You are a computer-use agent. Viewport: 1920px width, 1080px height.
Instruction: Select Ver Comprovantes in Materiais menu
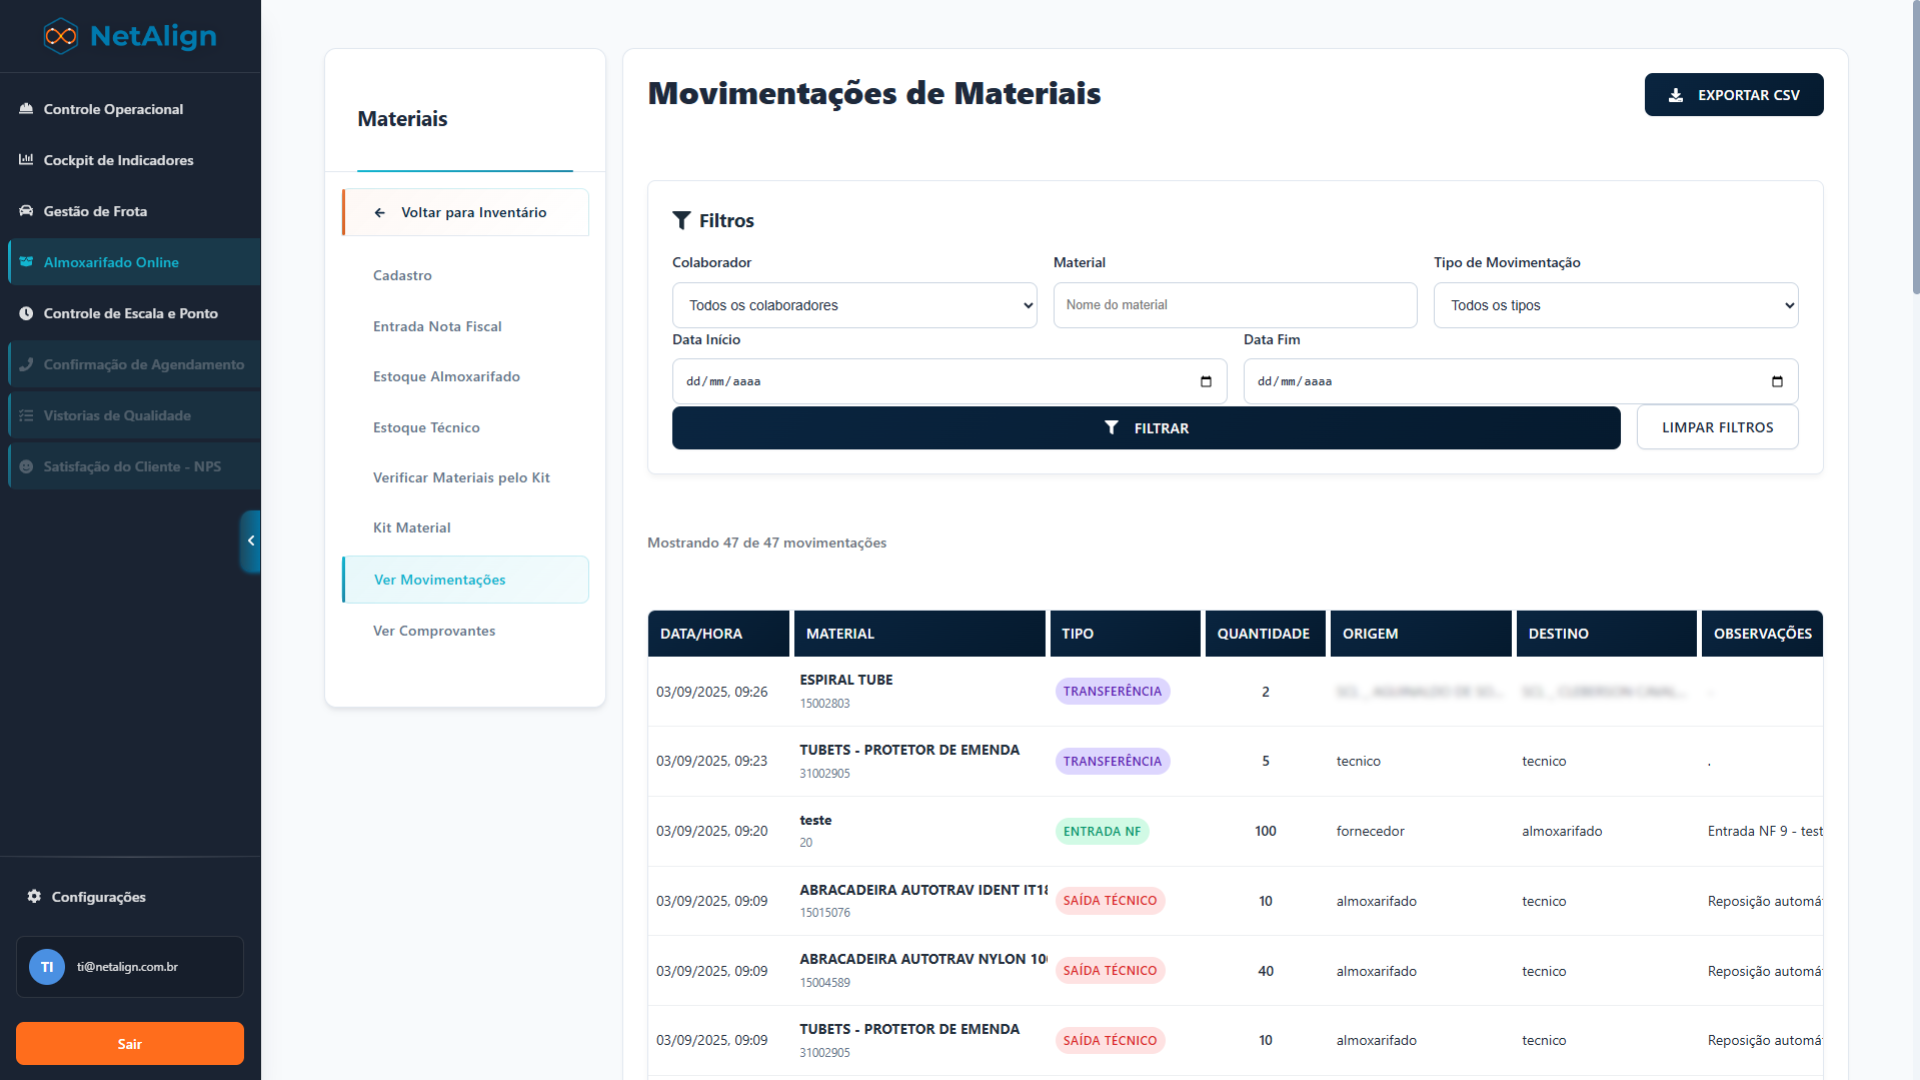click(434, 631)
